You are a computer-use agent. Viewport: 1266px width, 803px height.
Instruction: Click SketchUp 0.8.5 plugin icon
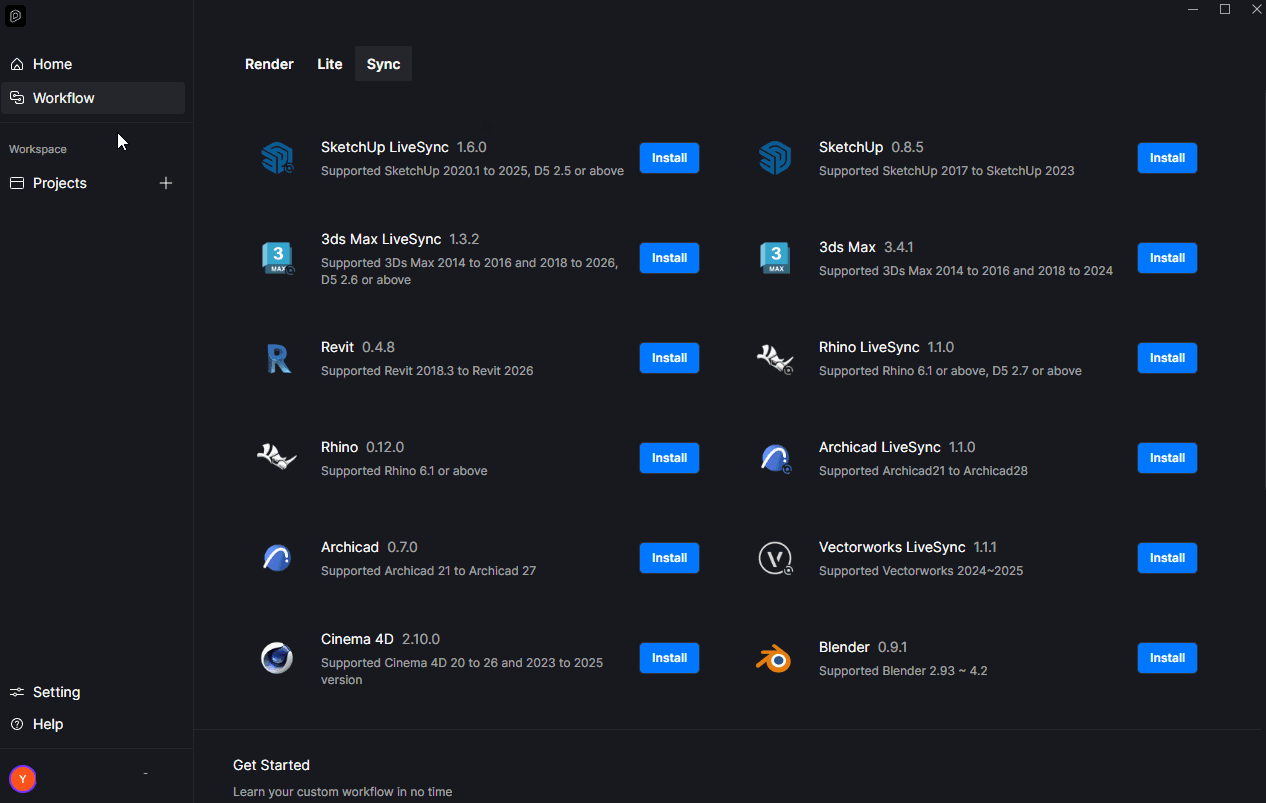coord(775,158)
